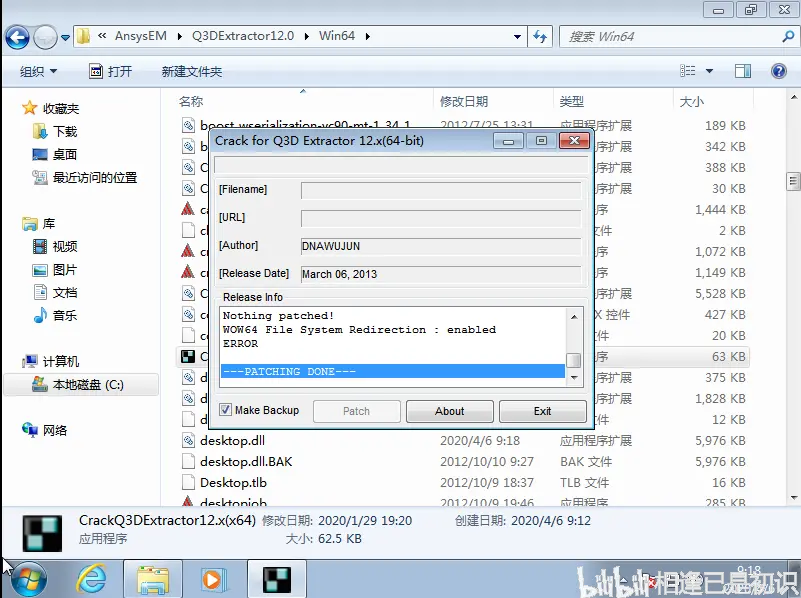Click the desktop.dll file icon
The height and width of the screenshot is (598, 801).
tap(189, 440)
